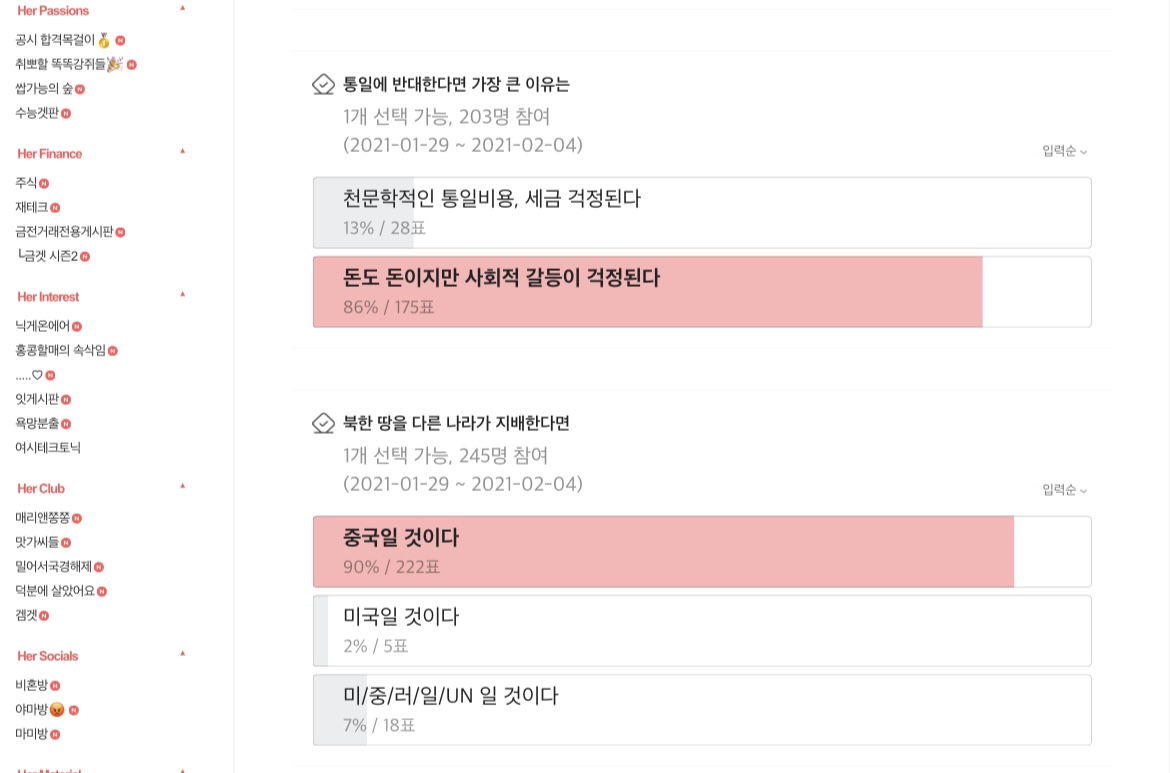Go to 금전거래전용게시판 board link
The height and width of the screenshot is (773, 1170).
[63, 231]
